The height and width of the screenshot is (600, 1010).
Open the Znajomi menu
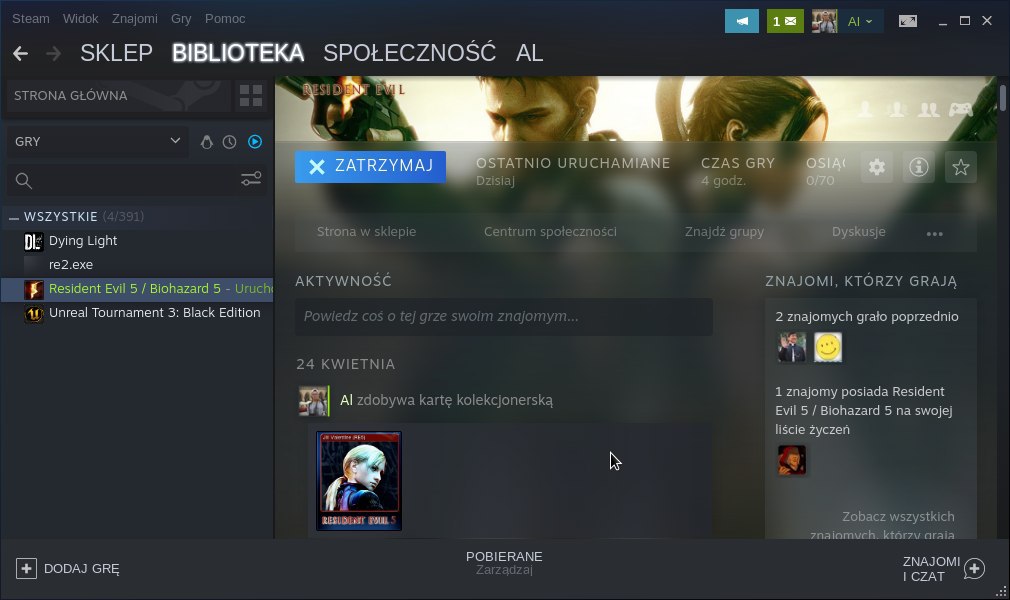135,19
